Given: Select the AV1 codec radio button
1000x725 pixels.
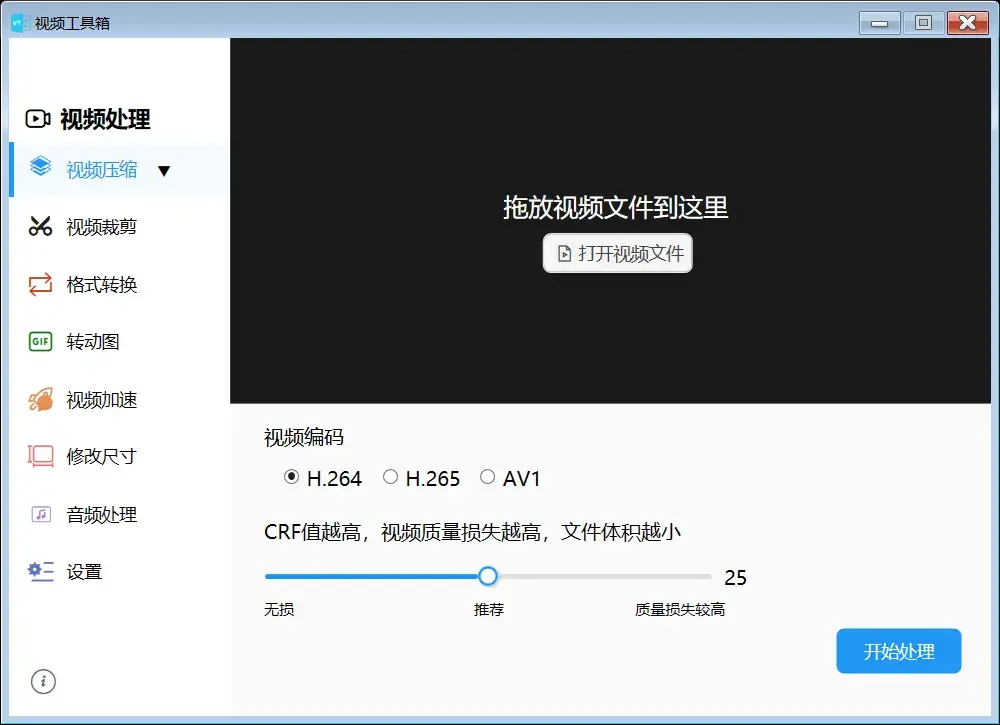Looking at the screenshot, I should (x=487, y=477).
